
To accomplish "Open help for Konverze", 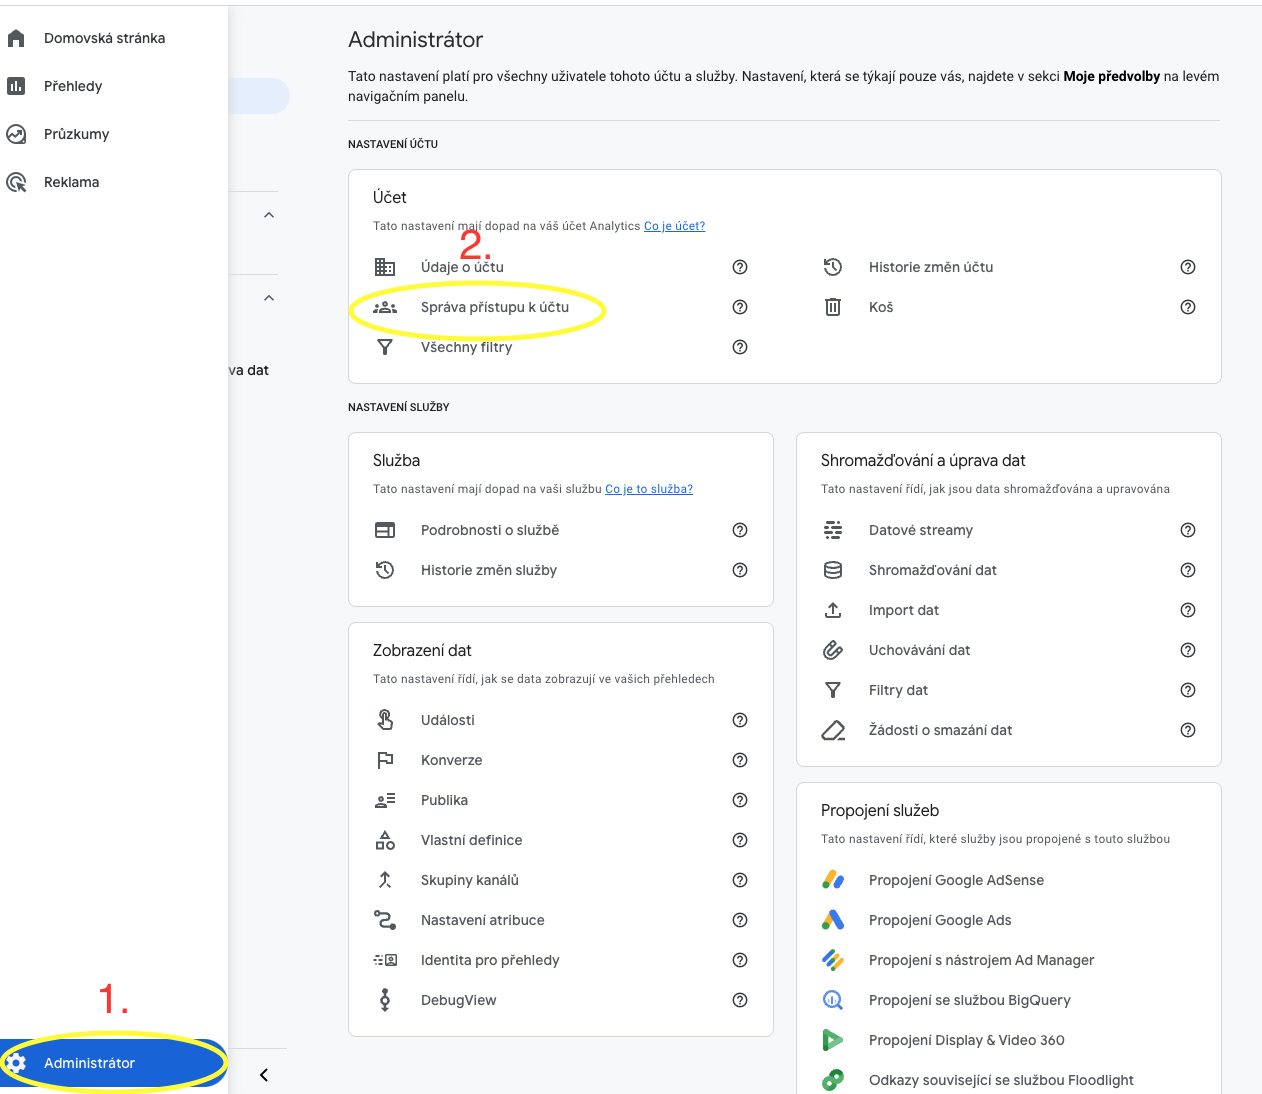I will click(x=740, y=760).
